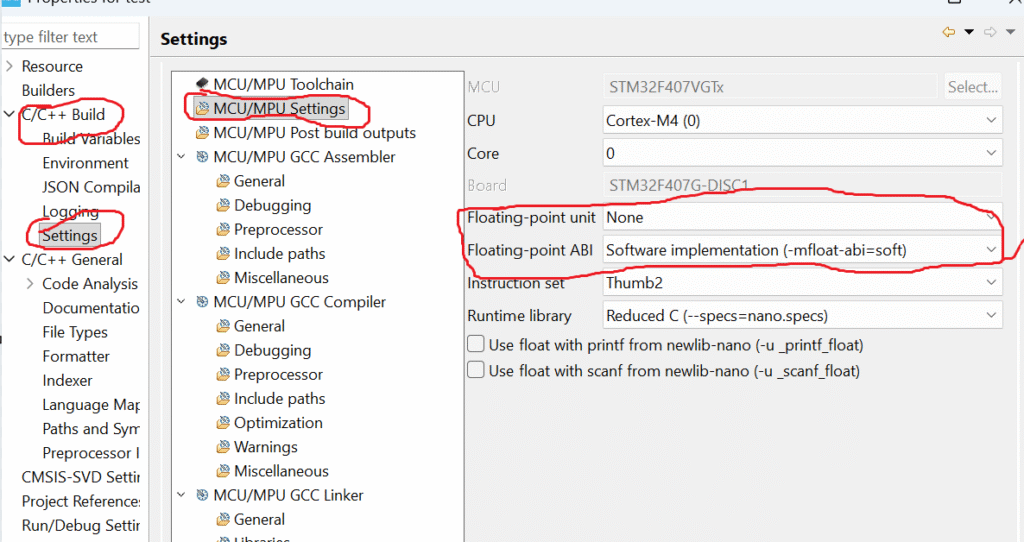The image size is (1024, 542).
Task: Collapse the MCU/MPU GCC Compiler group
Action: tap(182, 302)
